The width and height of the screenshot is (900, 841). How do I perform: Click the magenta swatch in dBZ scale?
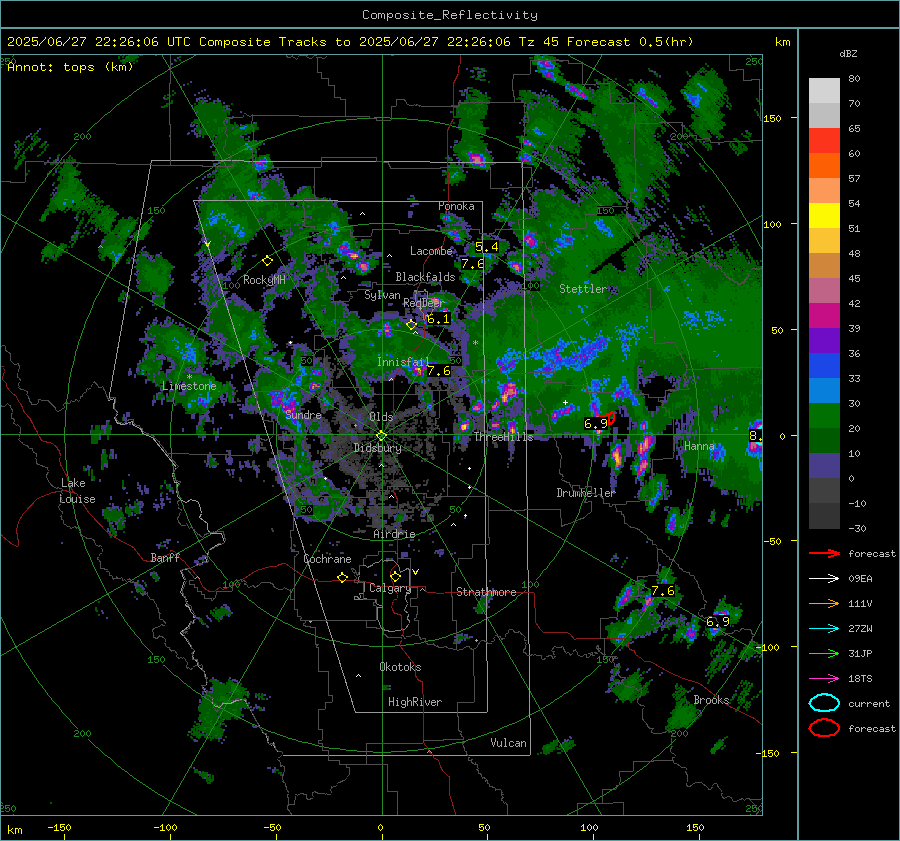tap(824, 316)
